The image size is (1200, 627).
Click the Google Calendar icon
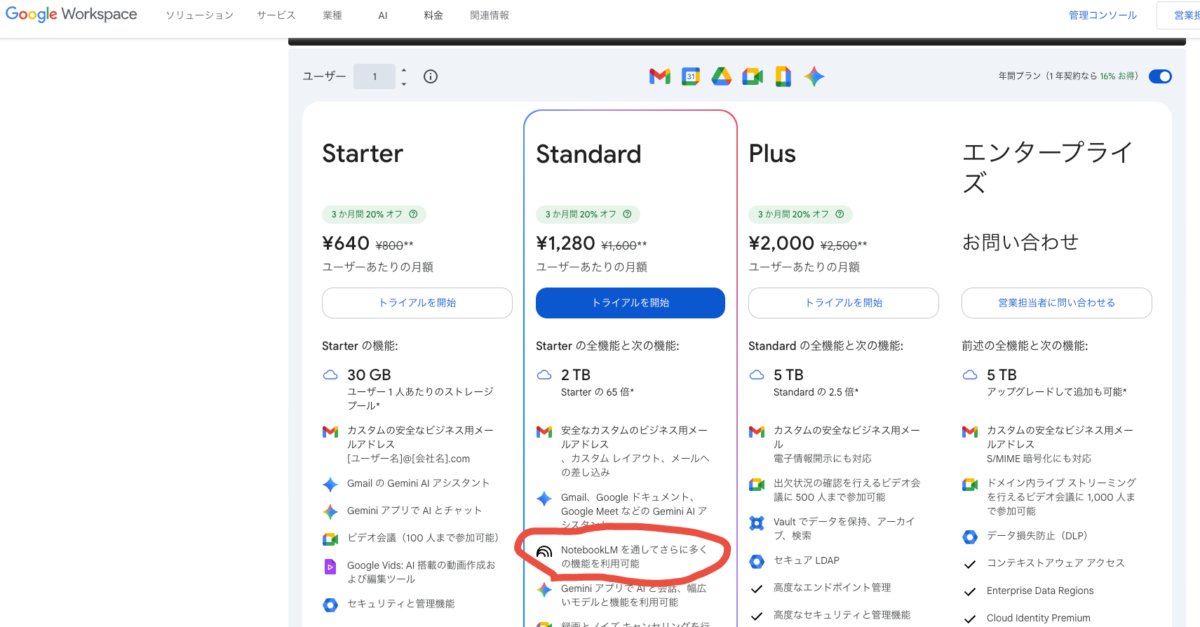pos(690,77)
